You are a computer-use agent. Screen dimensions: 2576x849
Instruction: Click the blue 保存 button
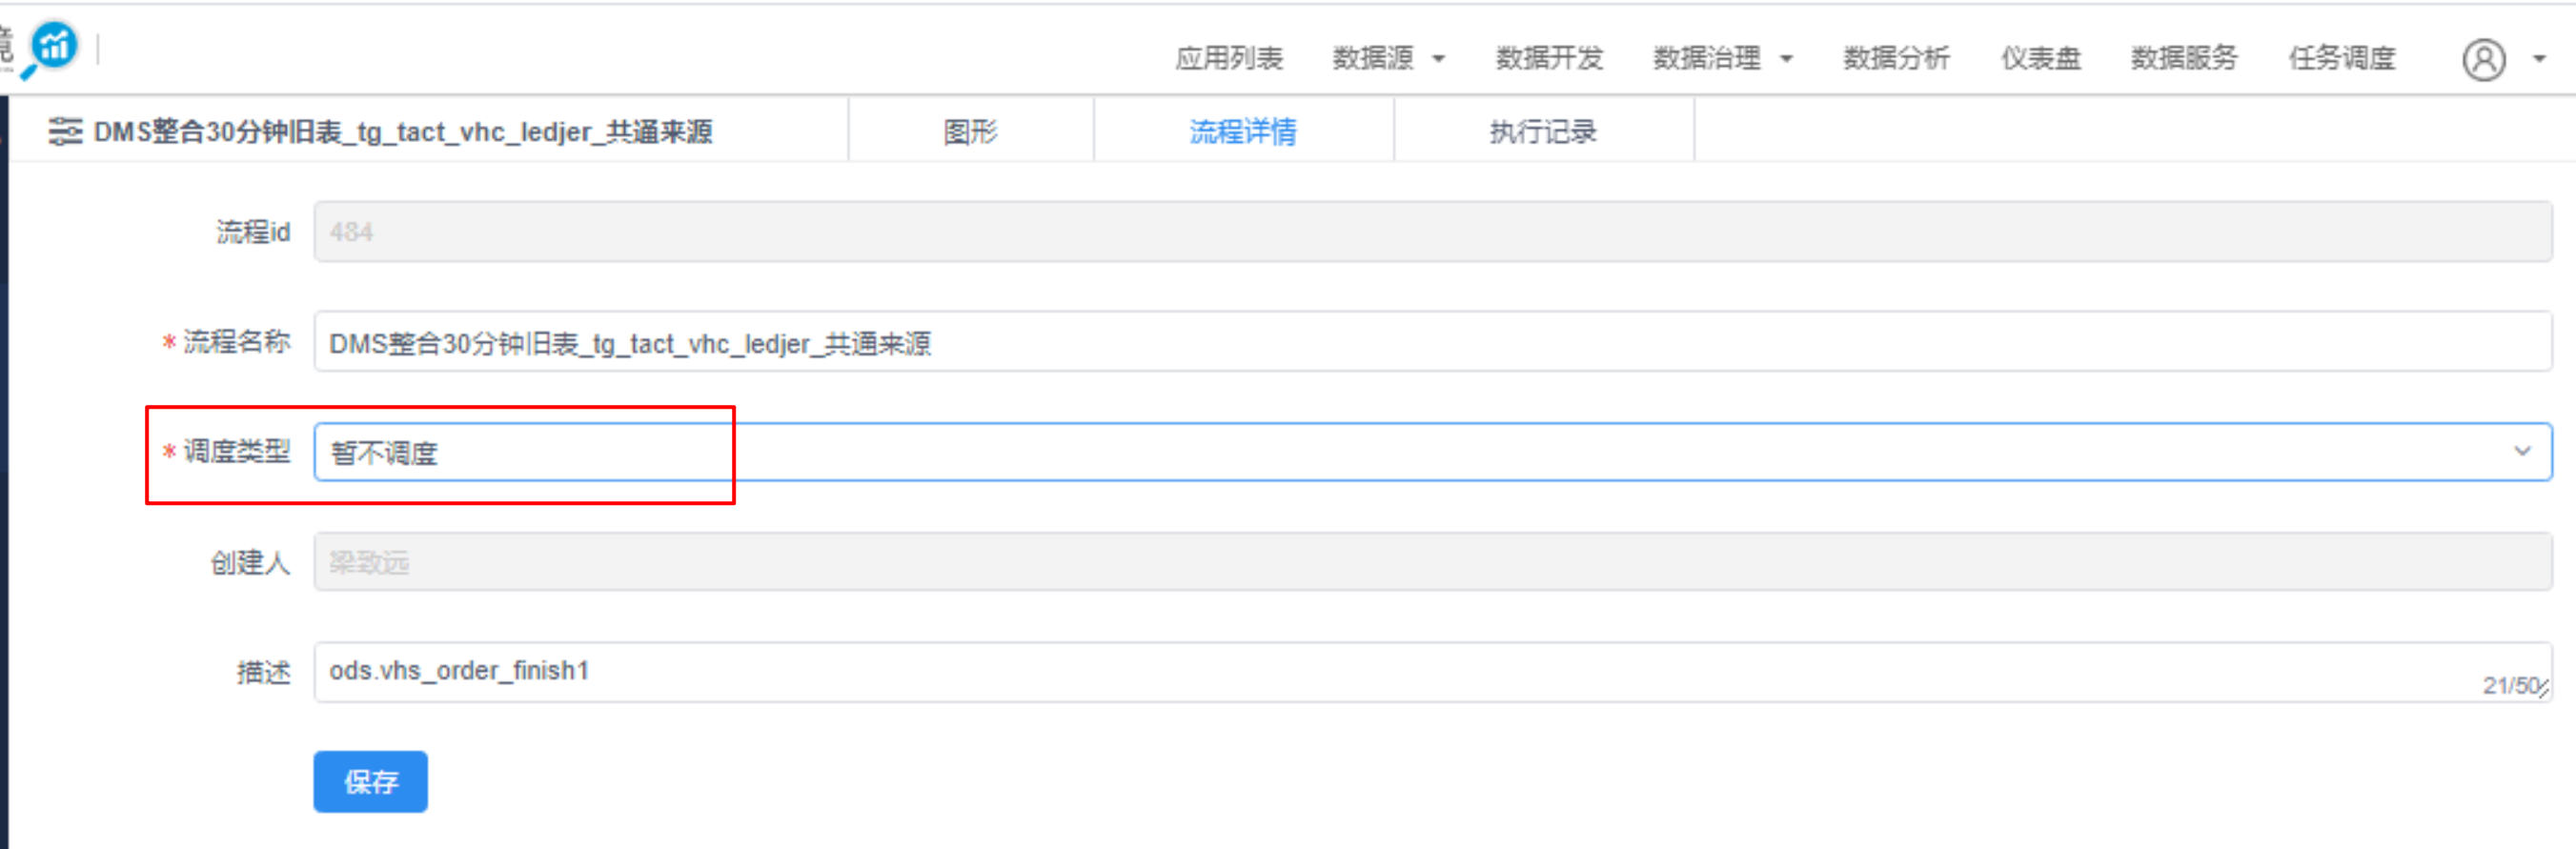[x=370, y=781]
